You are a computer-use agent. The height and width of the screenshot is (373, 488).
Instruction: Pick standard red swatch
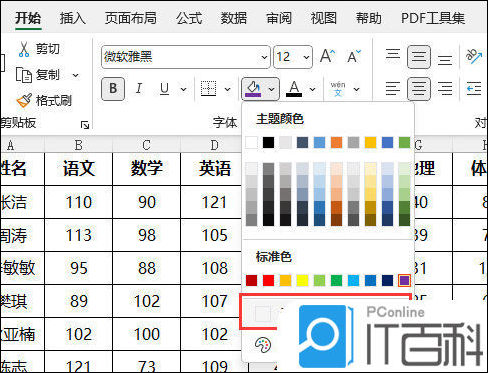(268, 280)
